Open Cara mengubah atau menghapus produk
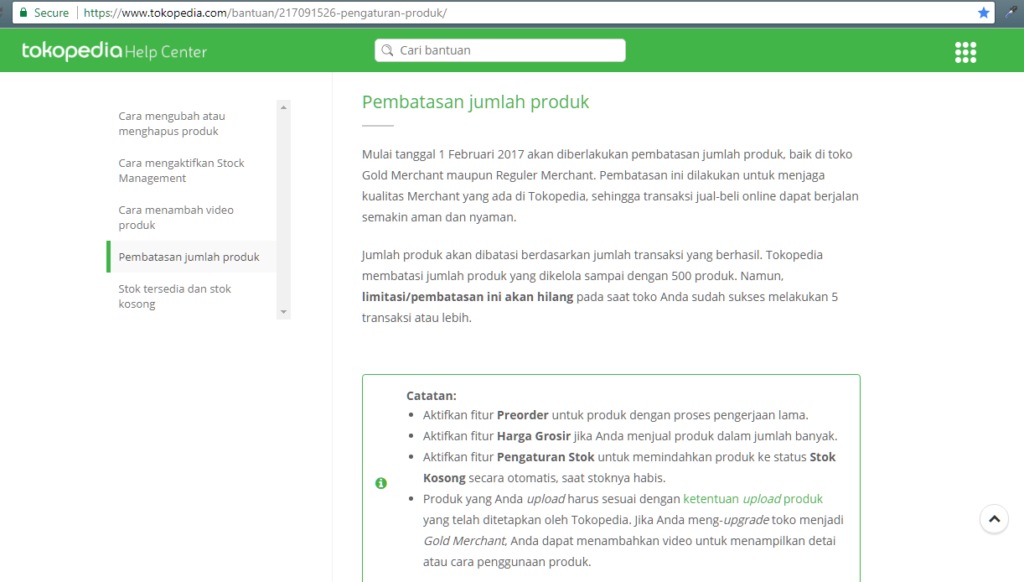 point(172,123)
